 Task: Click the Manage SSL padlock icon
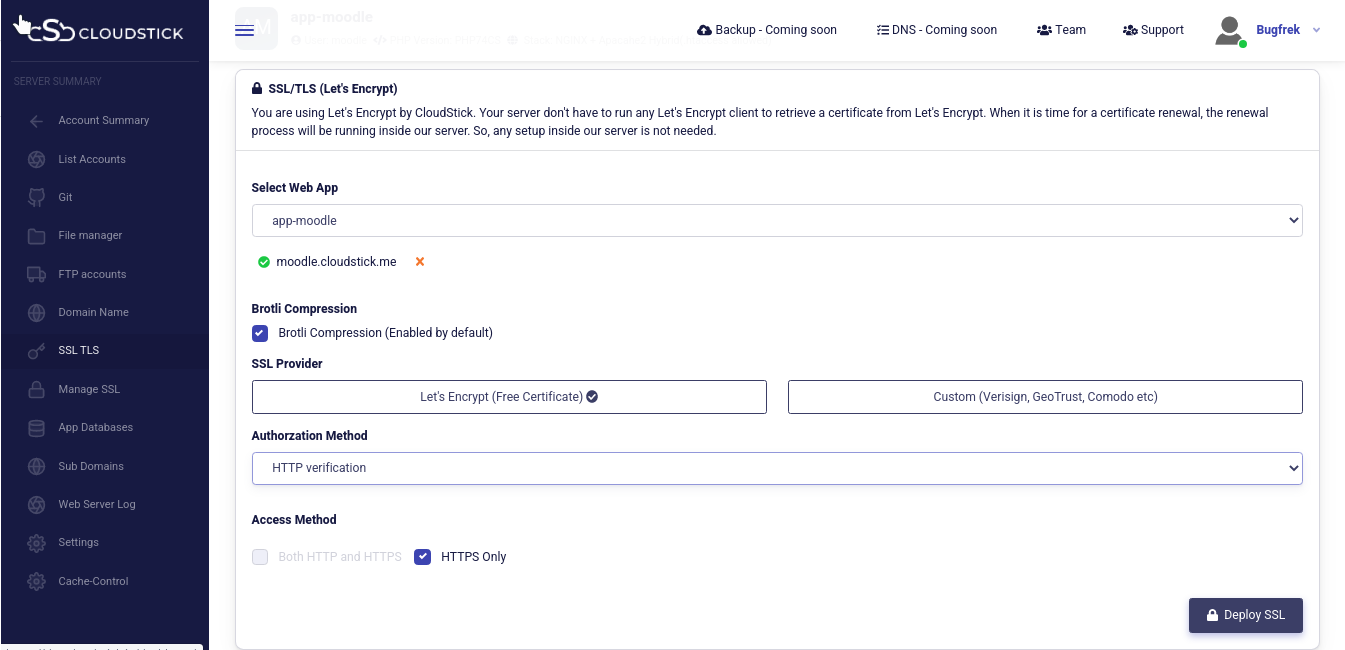click(x=37, y=389)
